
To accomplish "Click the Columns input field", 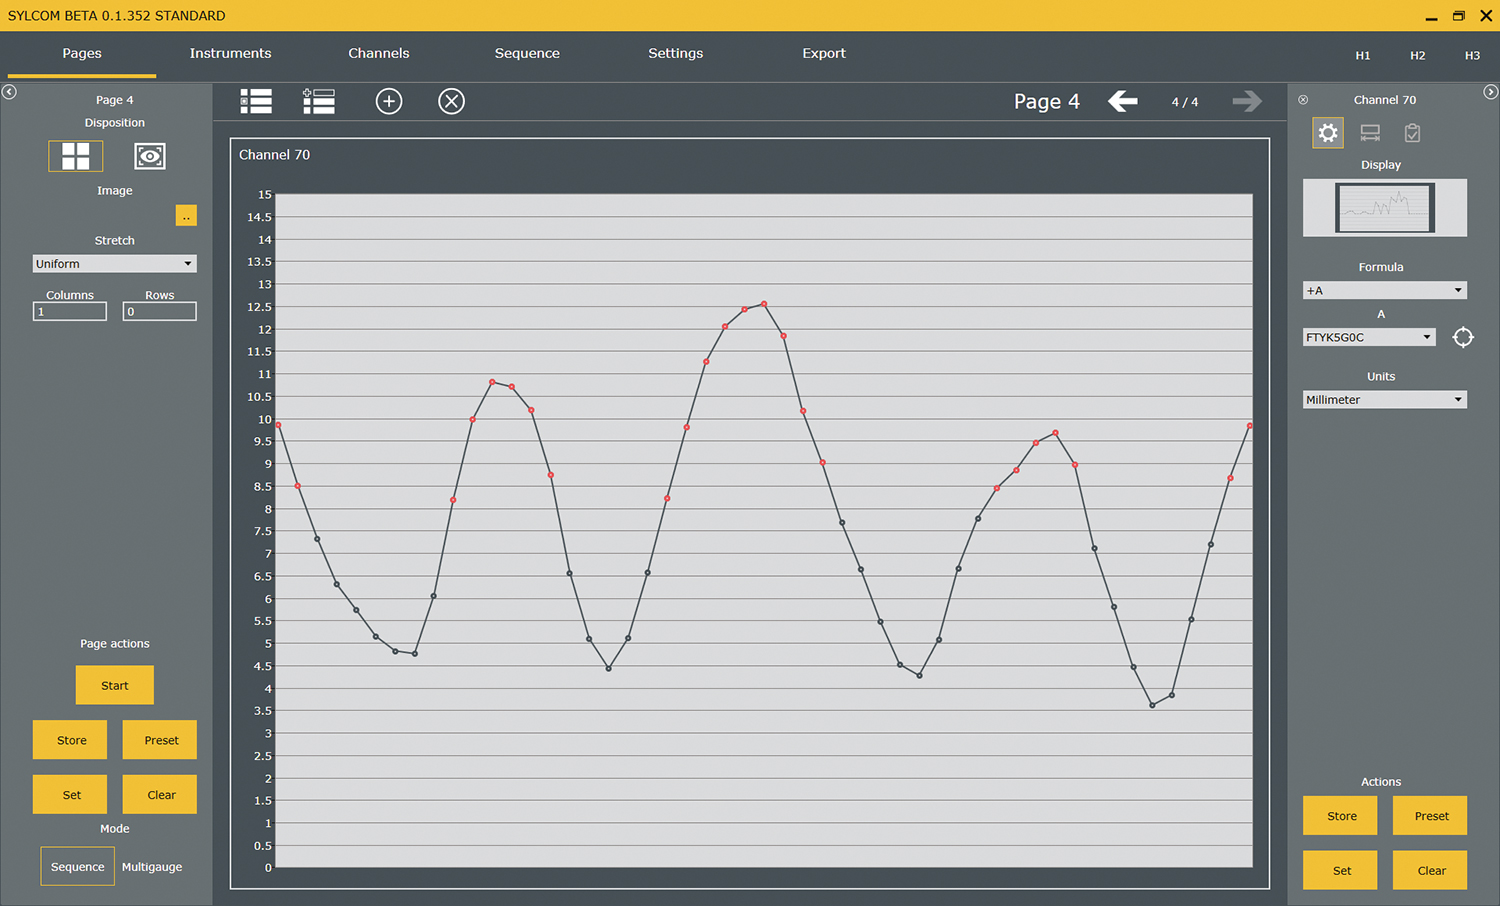I will coord(70,312).
